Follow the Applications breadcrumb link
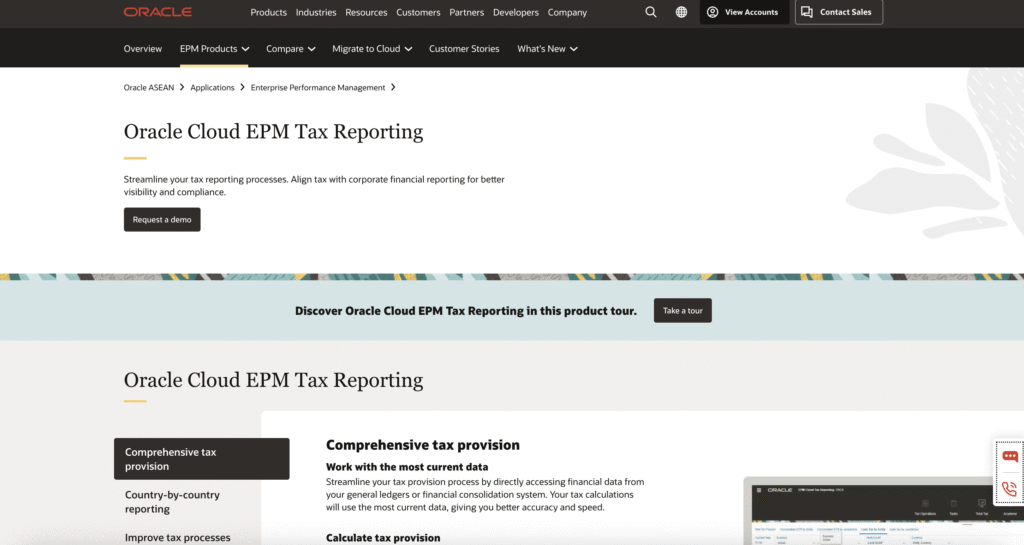The height and width of the screenshot is (545, 1024). tap(212, 87)
